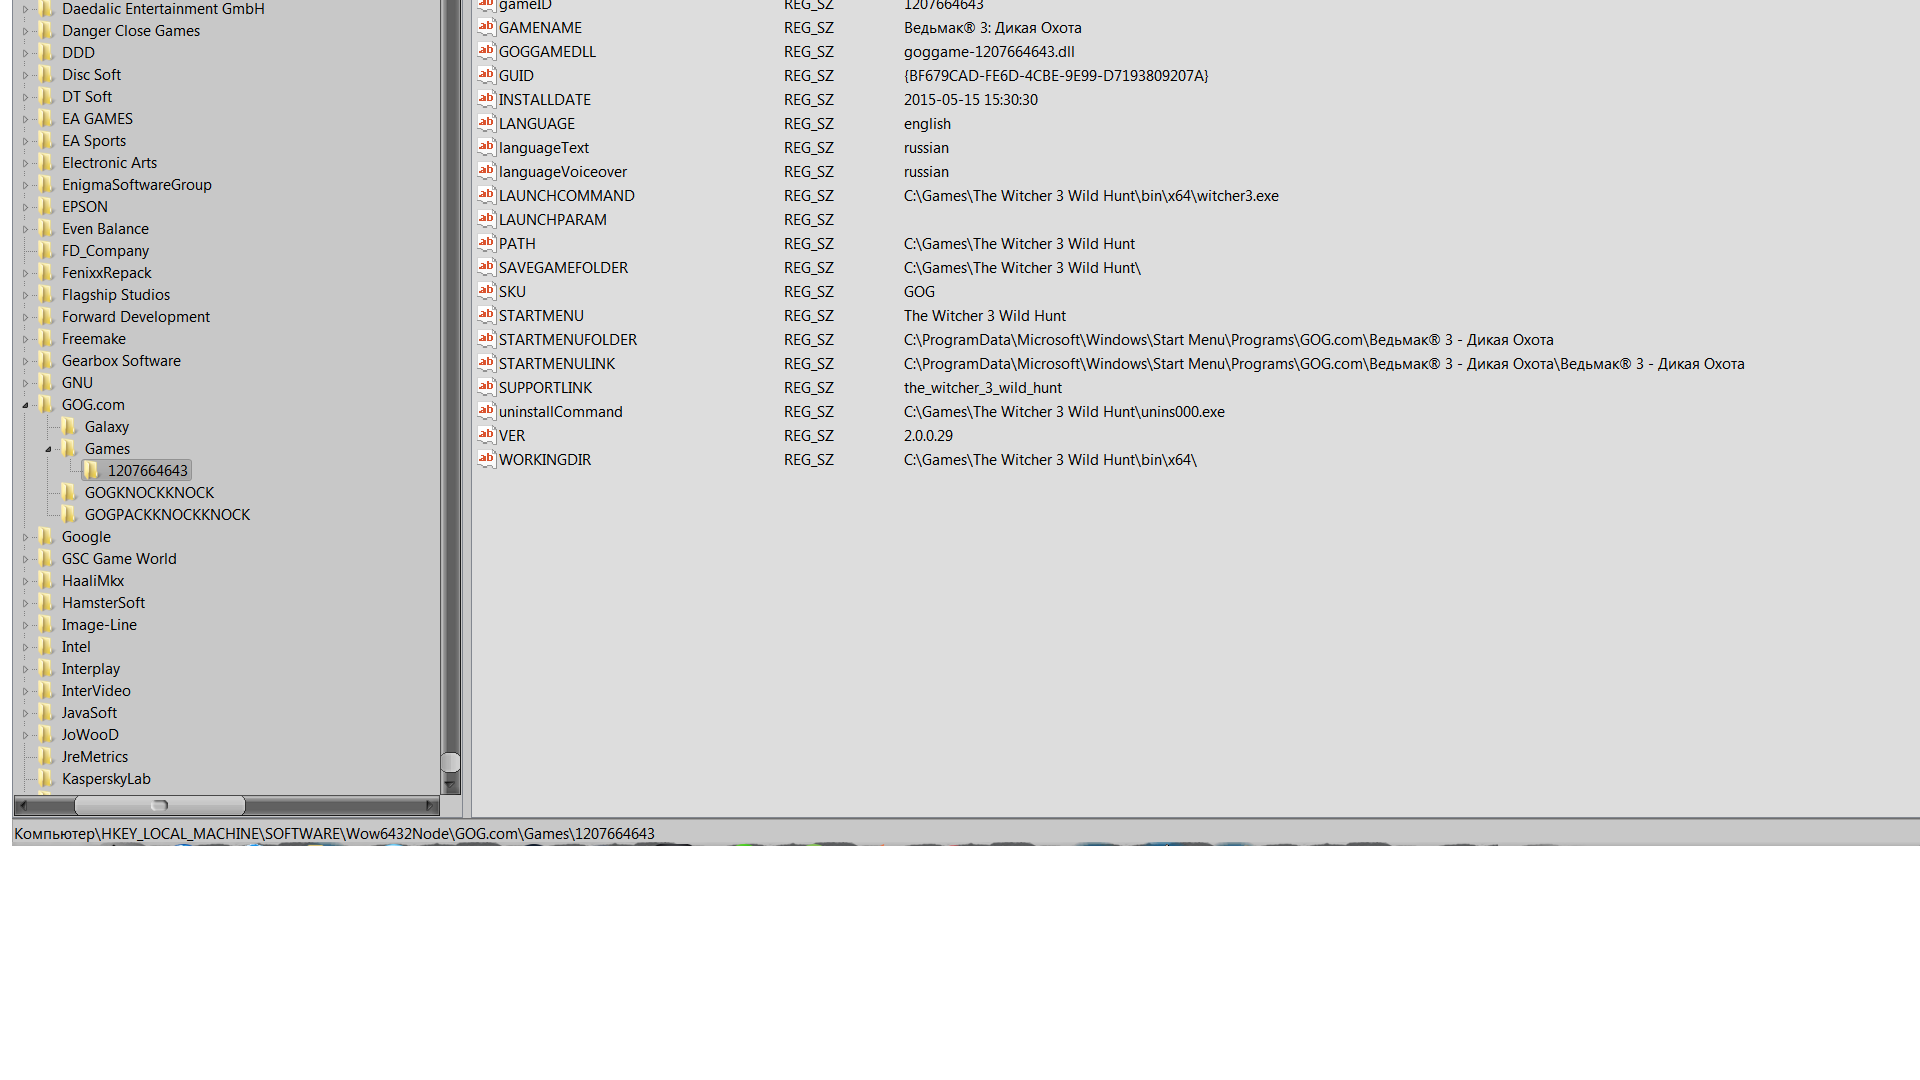
Task: Click the tree horizontal scrollbar thumb
Action: tap(159, 805)
